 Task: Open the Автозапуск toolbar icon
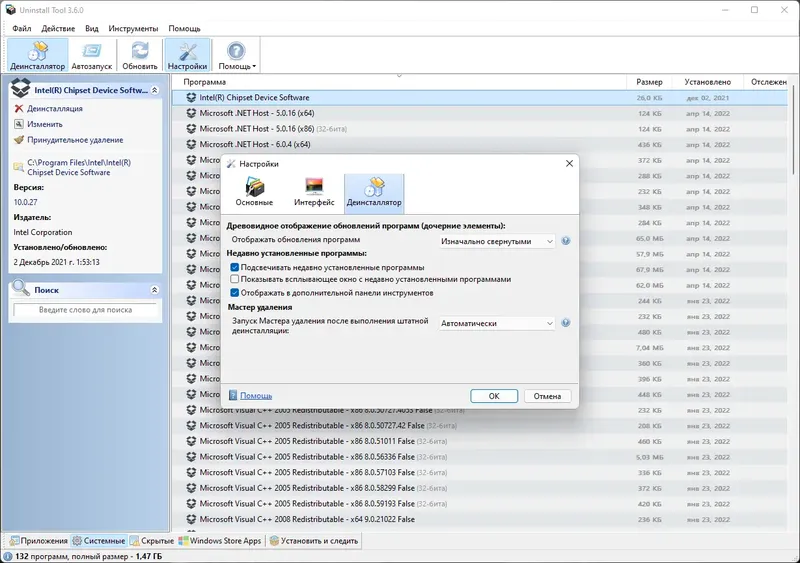click(92, 55)
